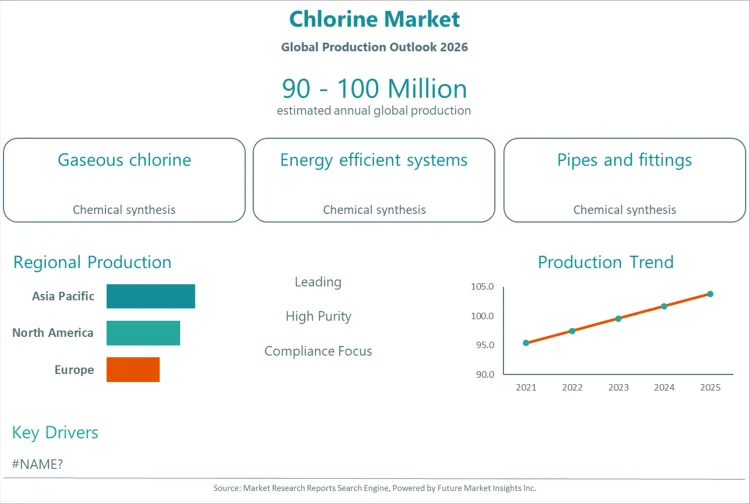Click the 90 - 100 Million figure
This screenshot has width=750, height=504.
pos(374,88)
